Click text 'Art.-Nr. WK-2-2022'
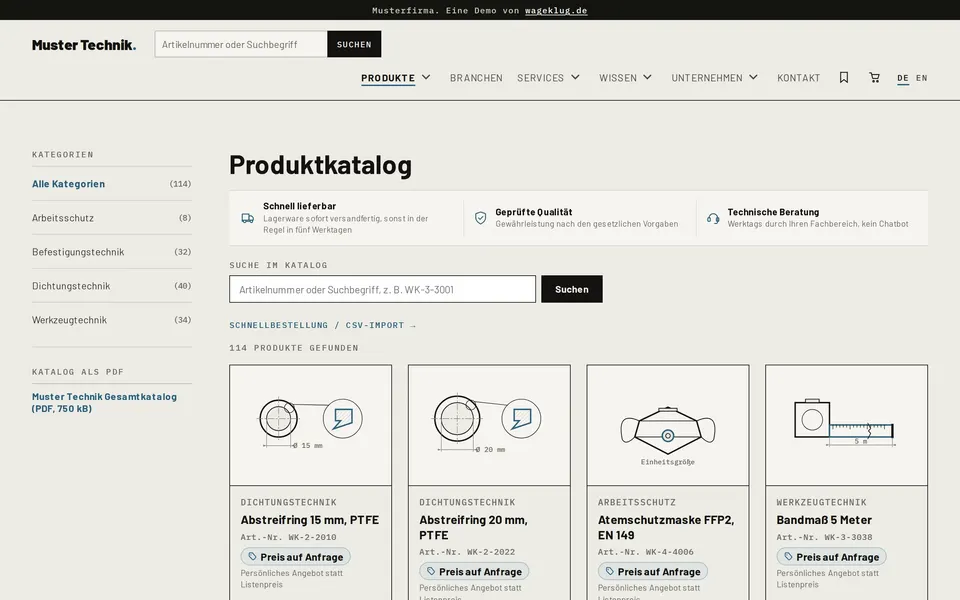The height and width of the screenshot is (600, 960). coord(467,552)
